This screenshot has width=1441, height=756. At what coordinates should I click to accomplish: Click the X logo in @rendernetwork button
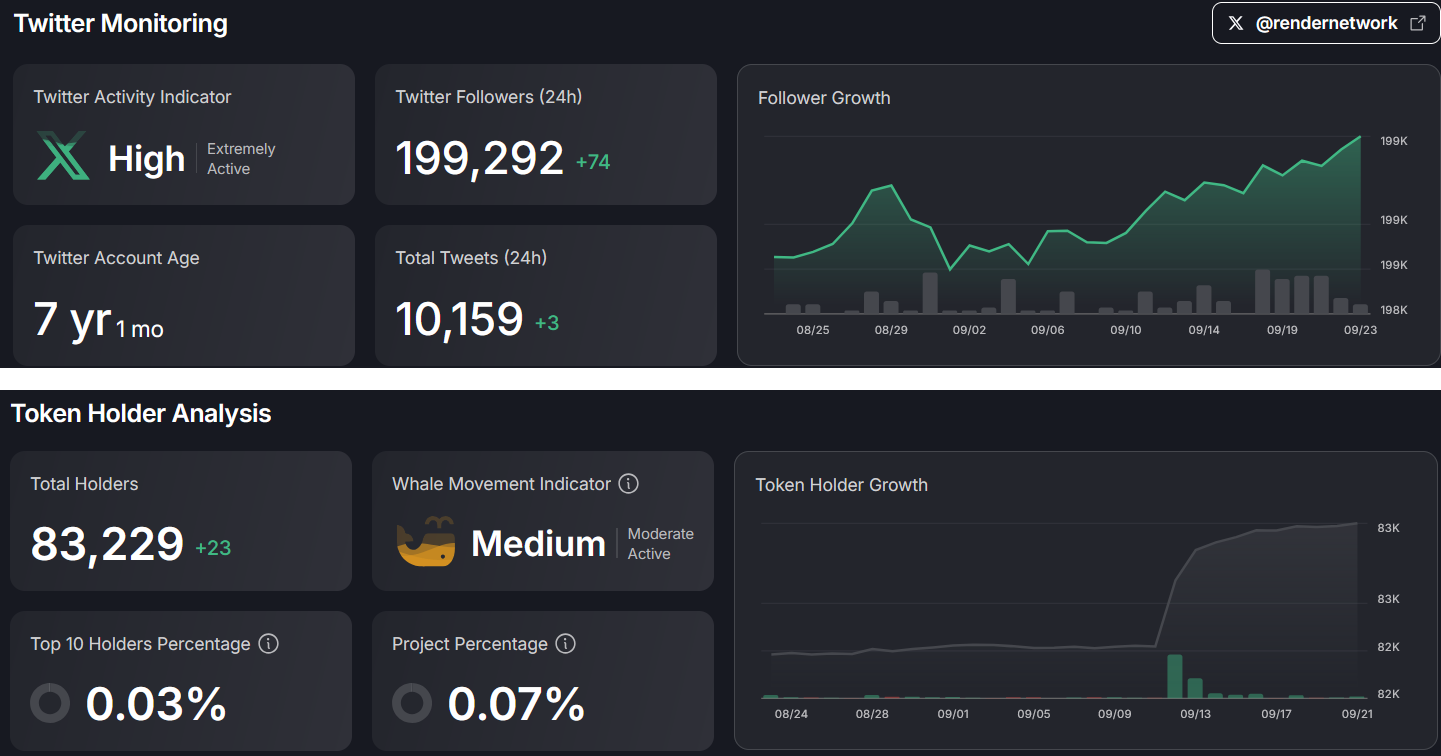click(1236, 23)
